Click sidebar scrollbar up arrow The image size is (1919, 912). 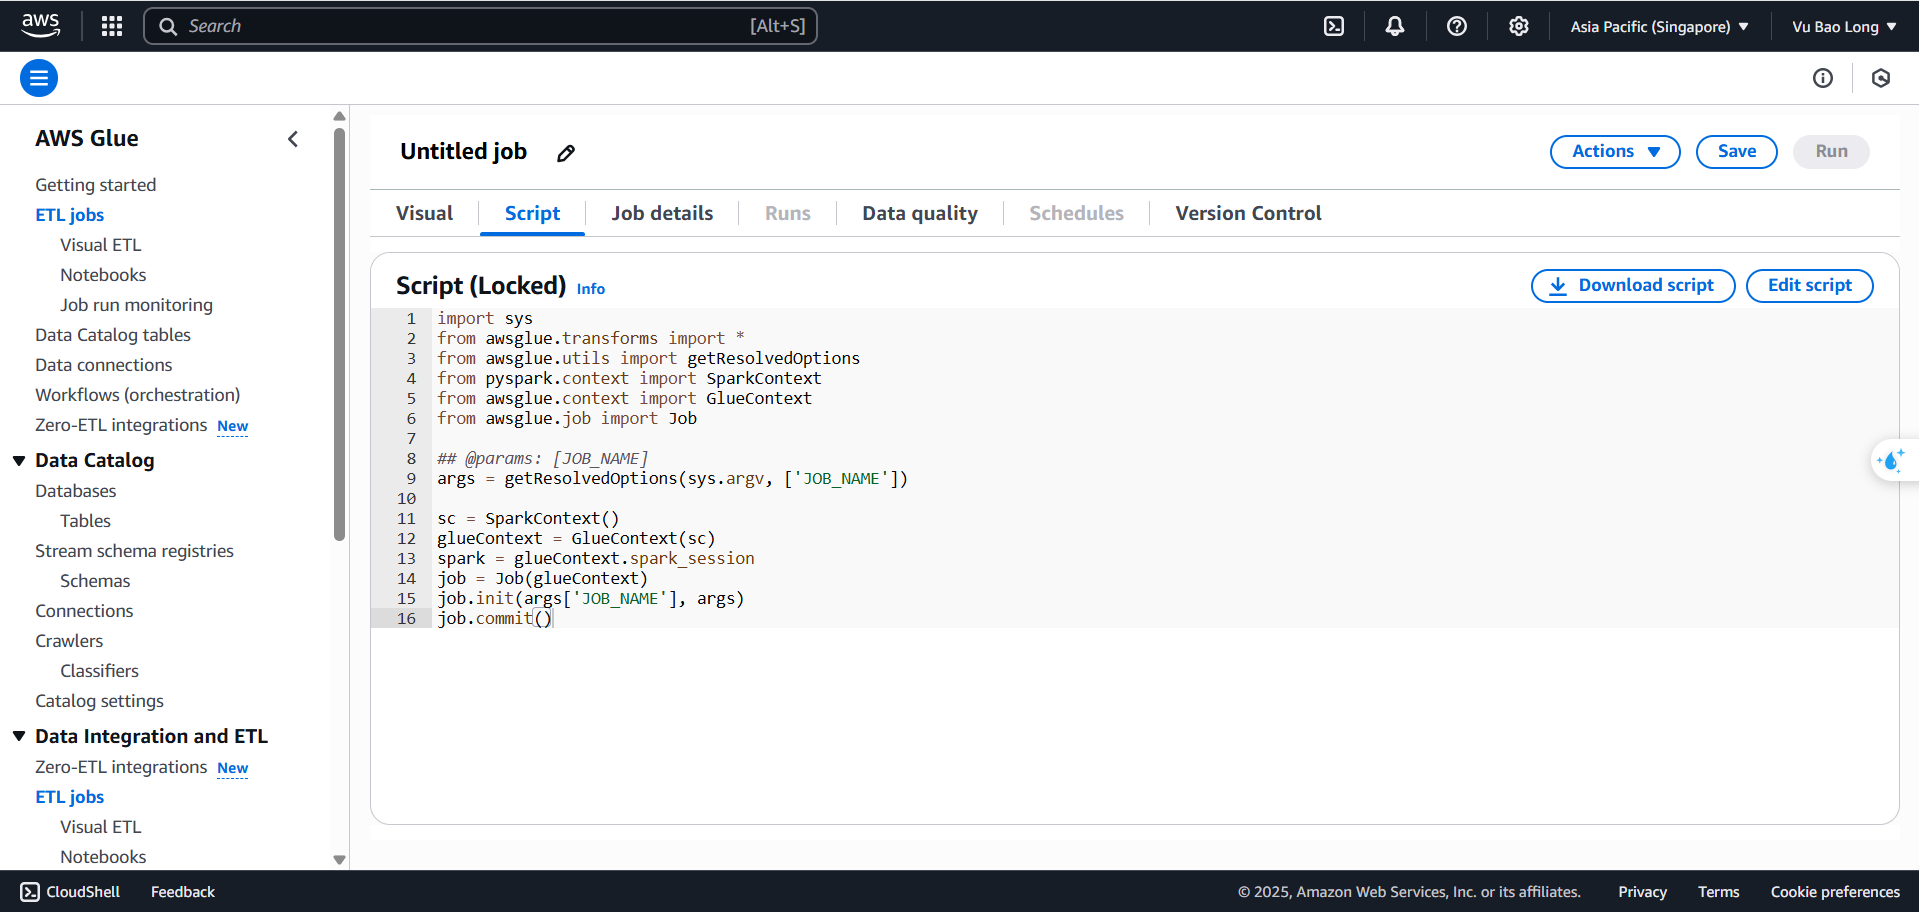click(x=339, y=116)
